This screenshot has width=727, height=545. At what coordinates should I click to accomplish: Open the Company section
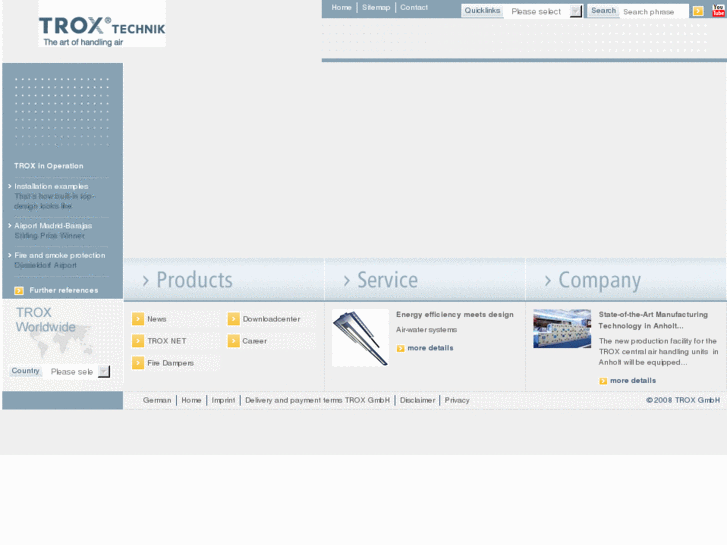599,281
